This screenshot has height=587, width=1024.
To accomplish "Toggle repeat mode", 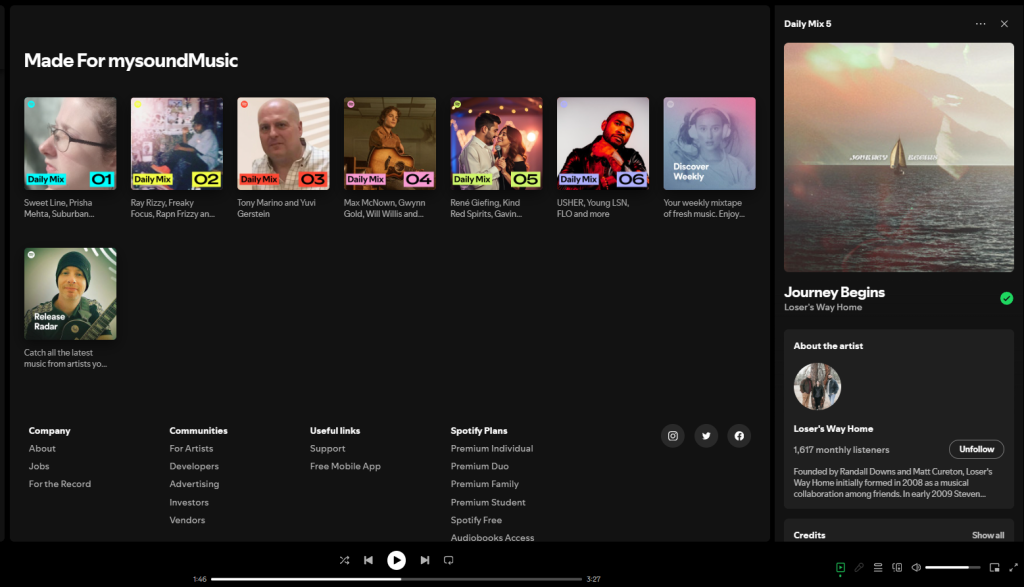I will pos(449,560).
